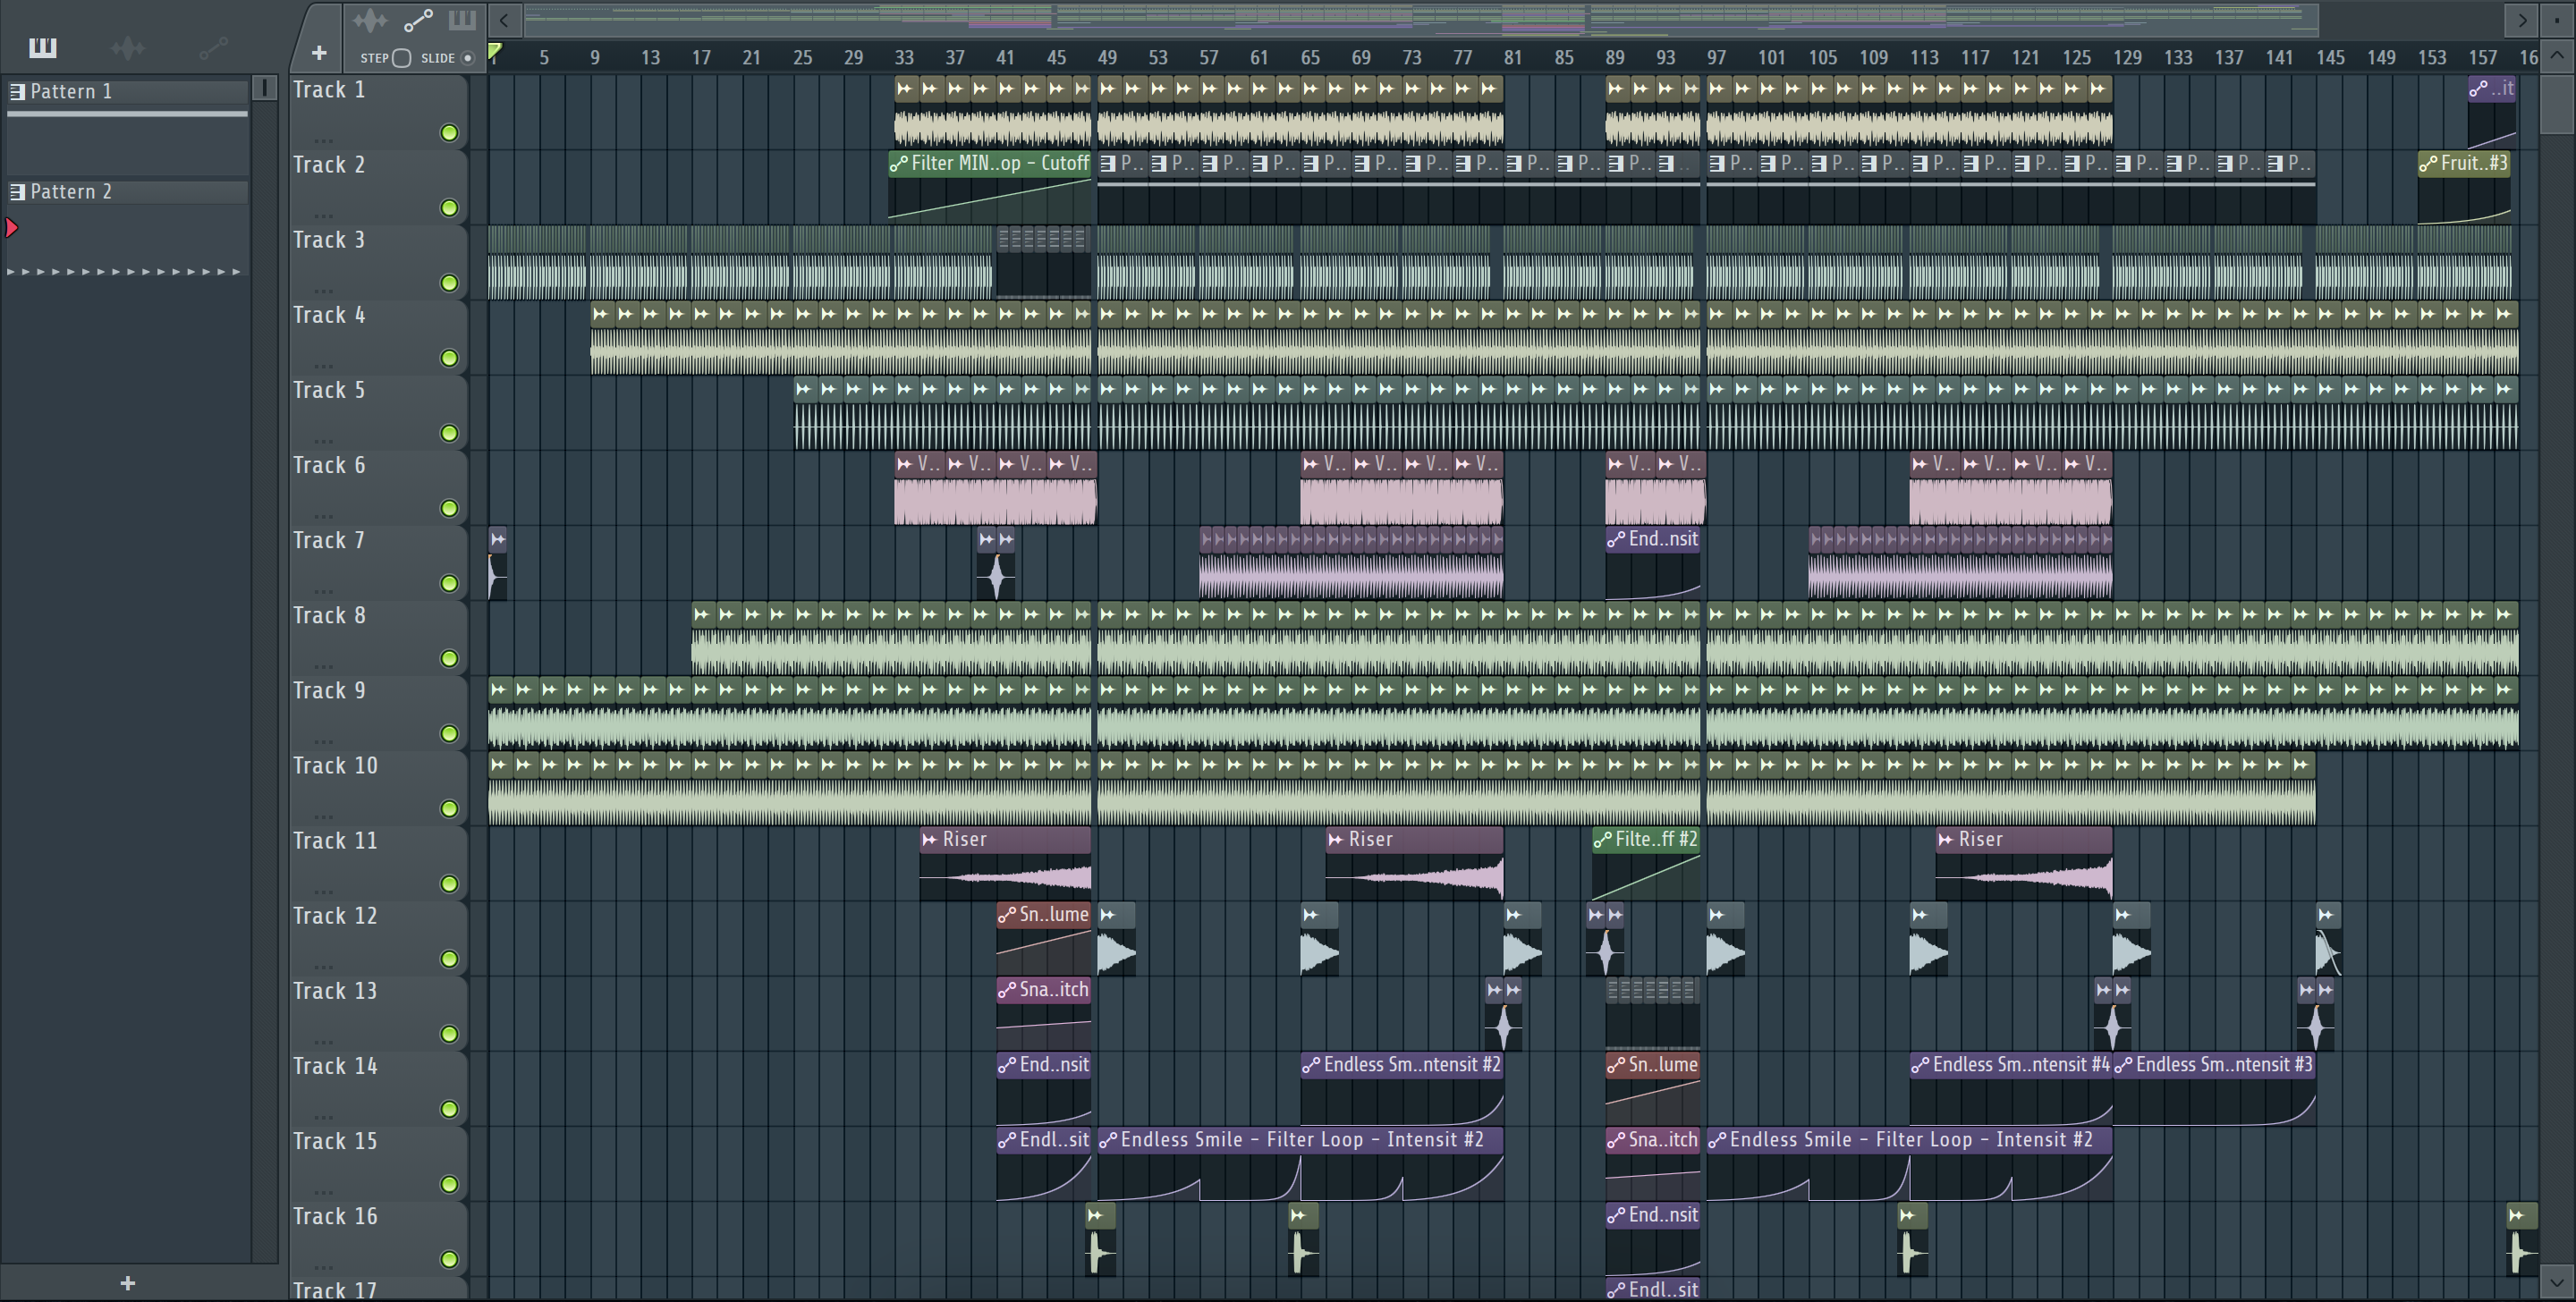Select the Track 1 name label

point(329,90)
